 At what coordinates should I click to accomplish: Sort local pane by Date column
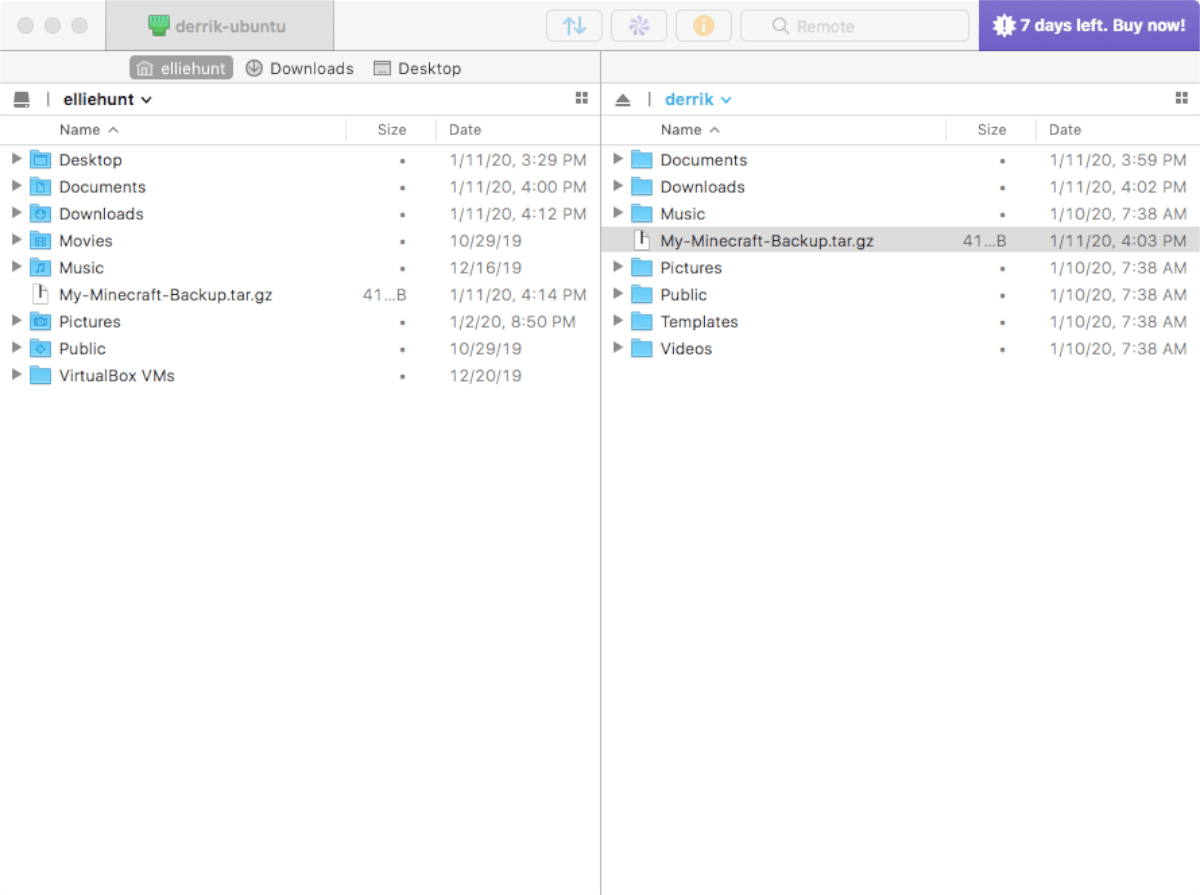click(465, 130)
